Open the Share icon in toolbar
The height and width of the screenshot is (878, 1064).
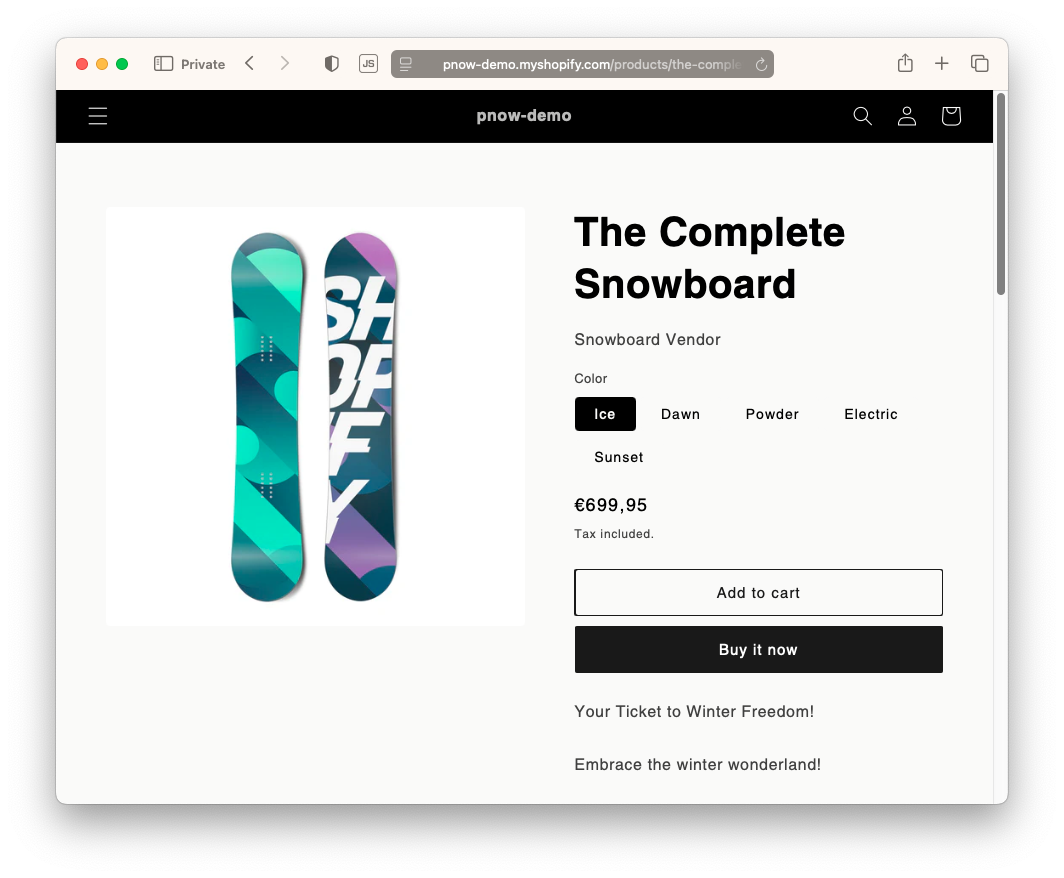[905, 63]
